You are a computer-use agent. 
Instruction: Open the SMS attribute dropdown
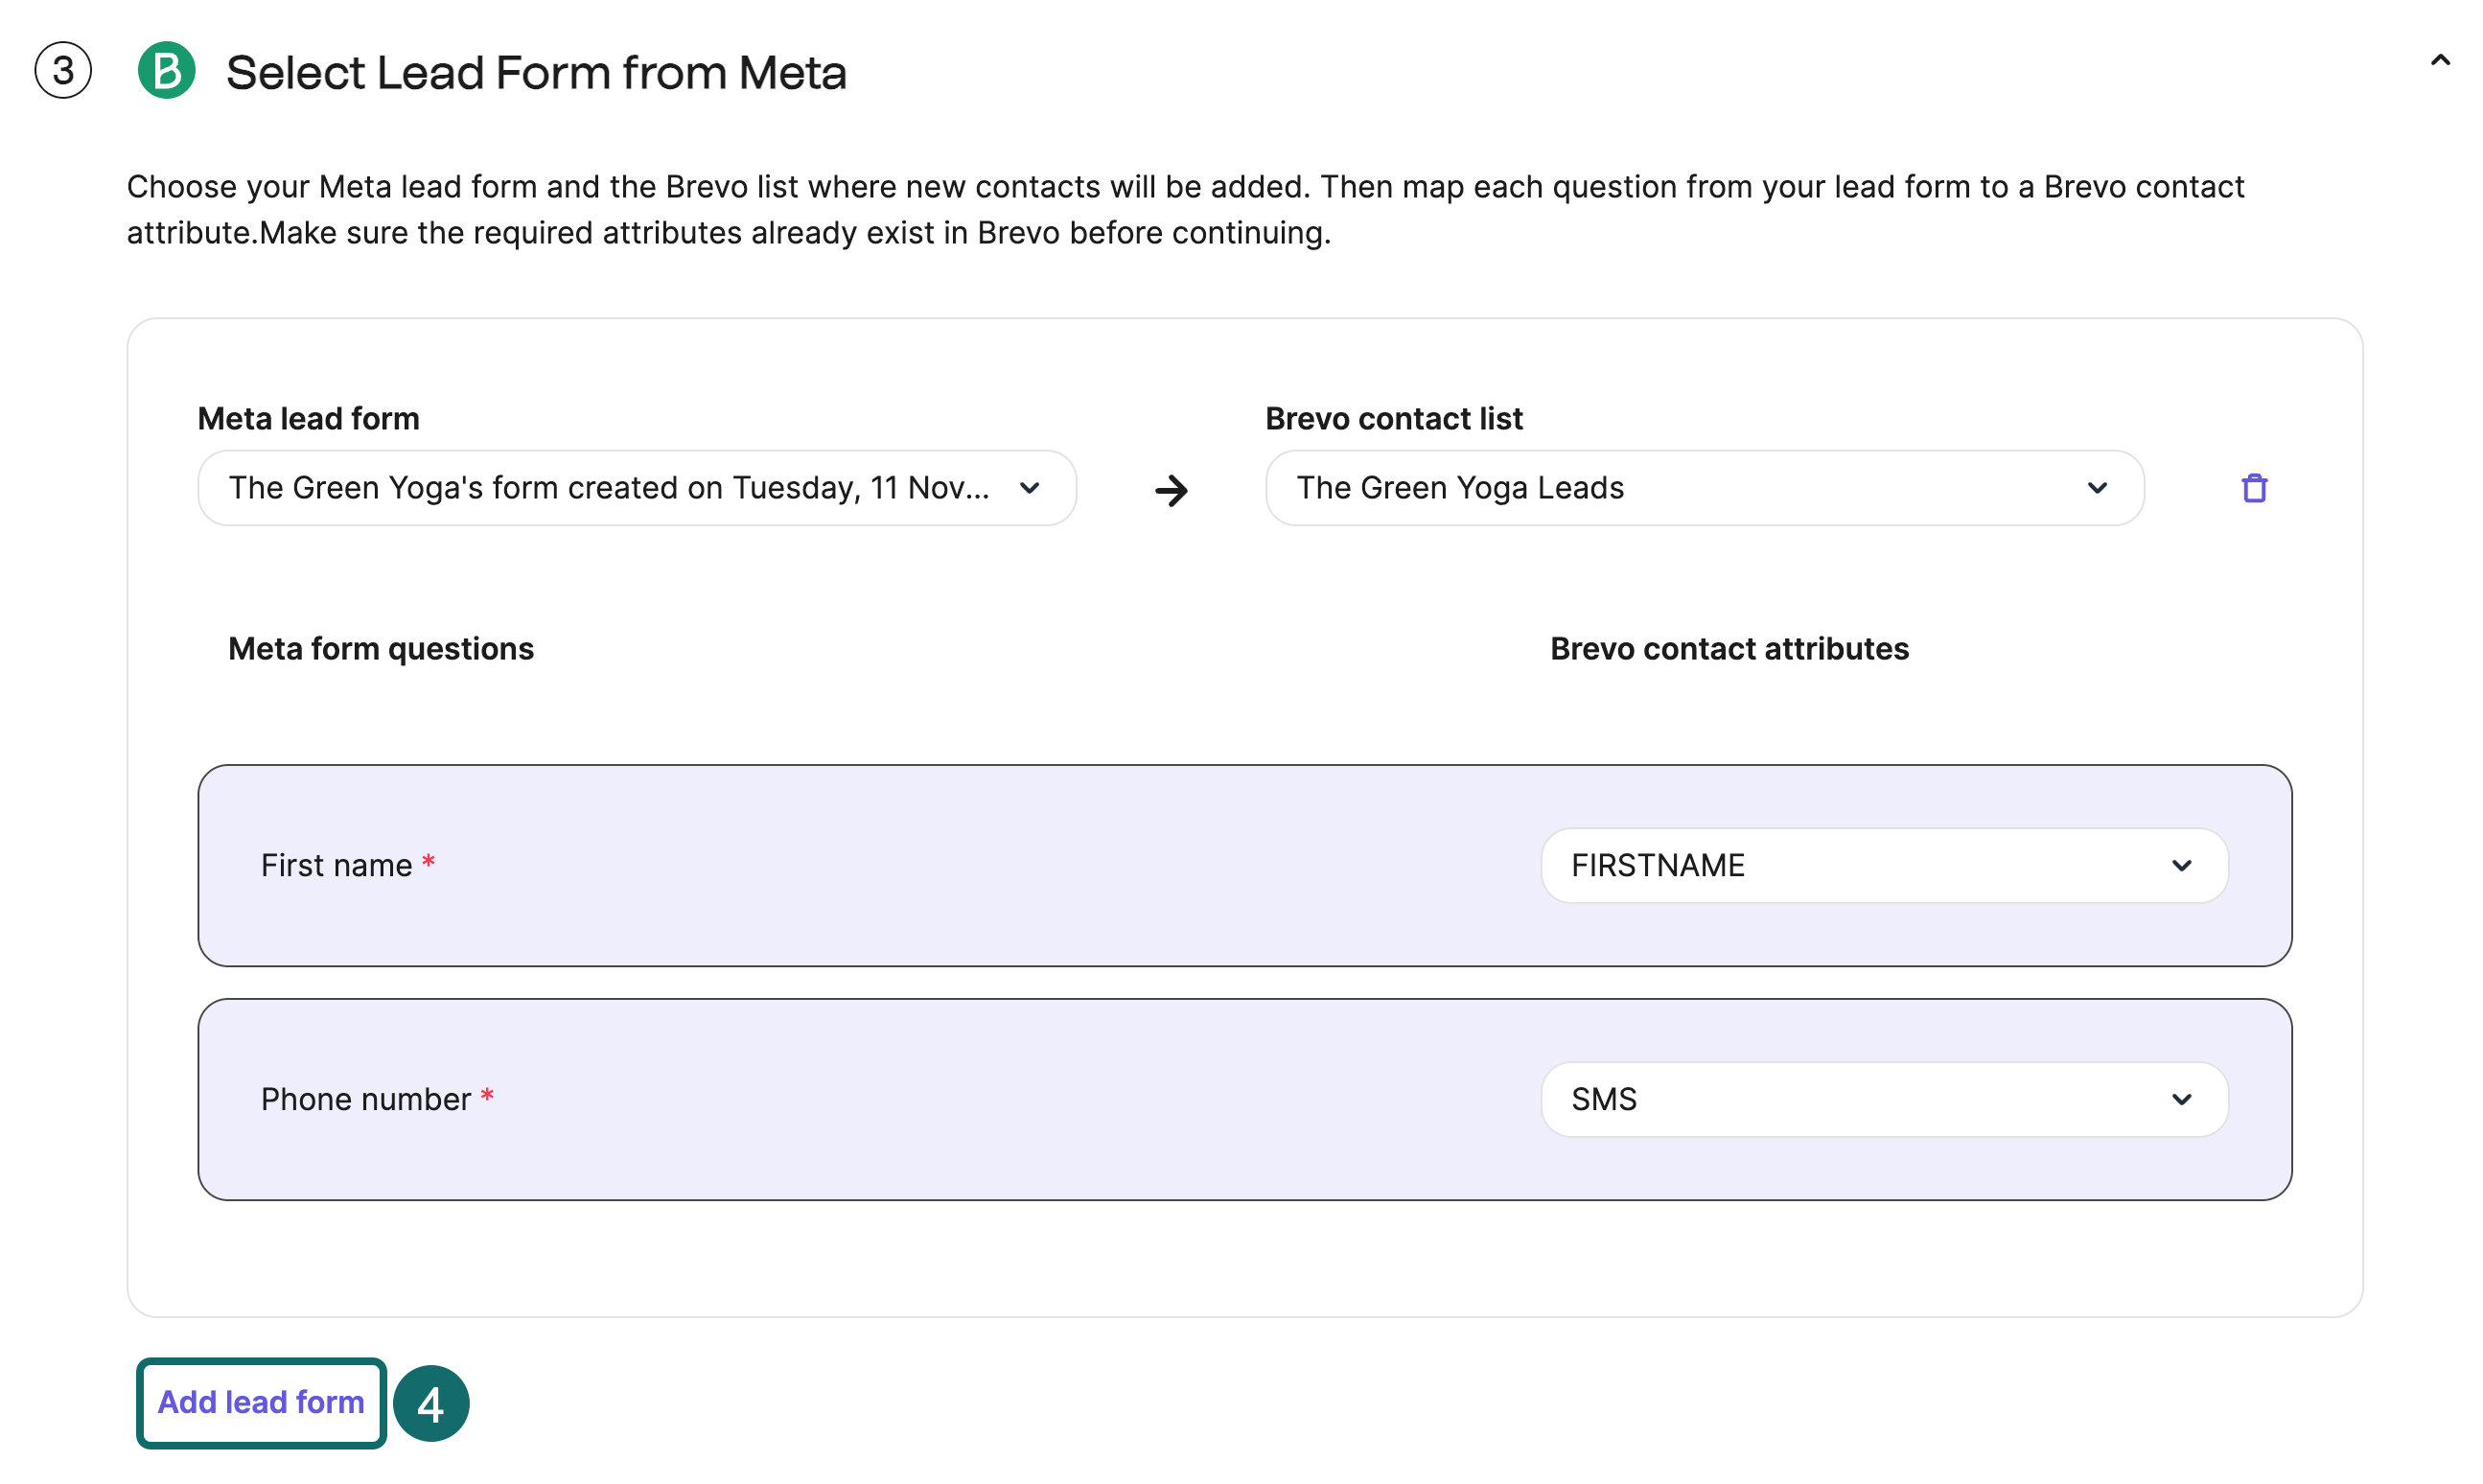pos(1883,1099)
